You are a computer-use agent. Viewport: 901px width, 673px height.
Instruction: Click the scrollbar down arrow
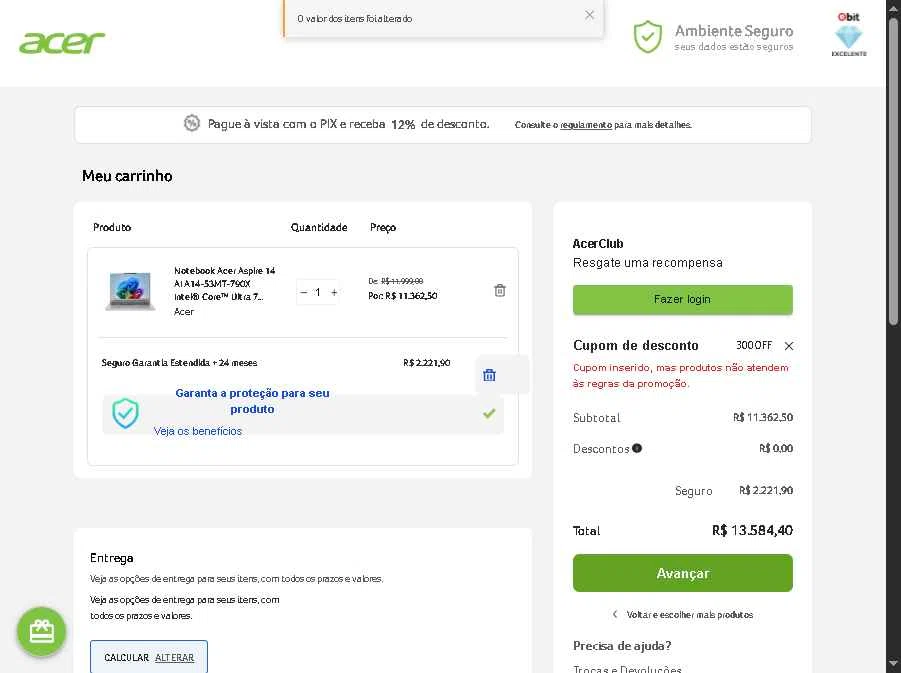click(x=893, y=664)
